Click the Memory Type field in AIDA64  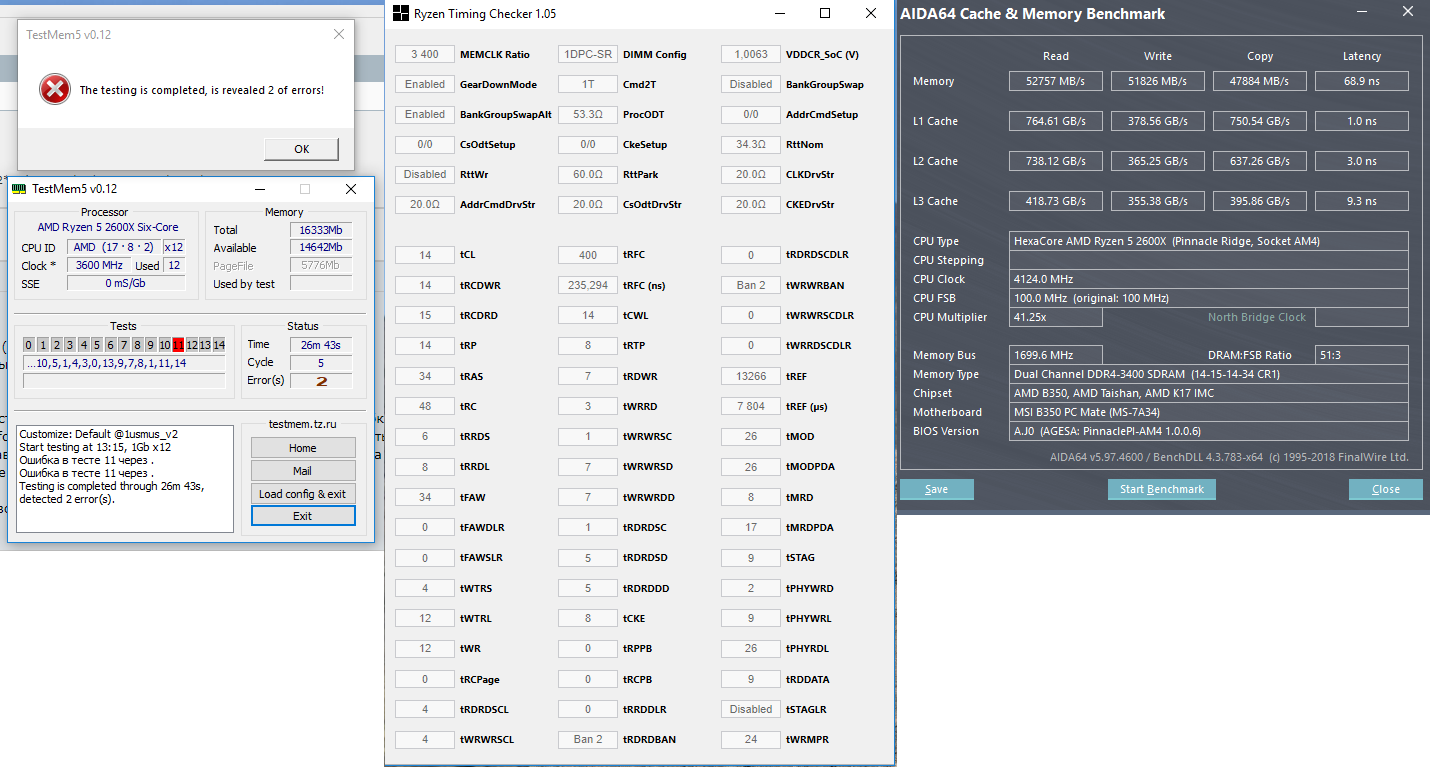coord(1210,374)
